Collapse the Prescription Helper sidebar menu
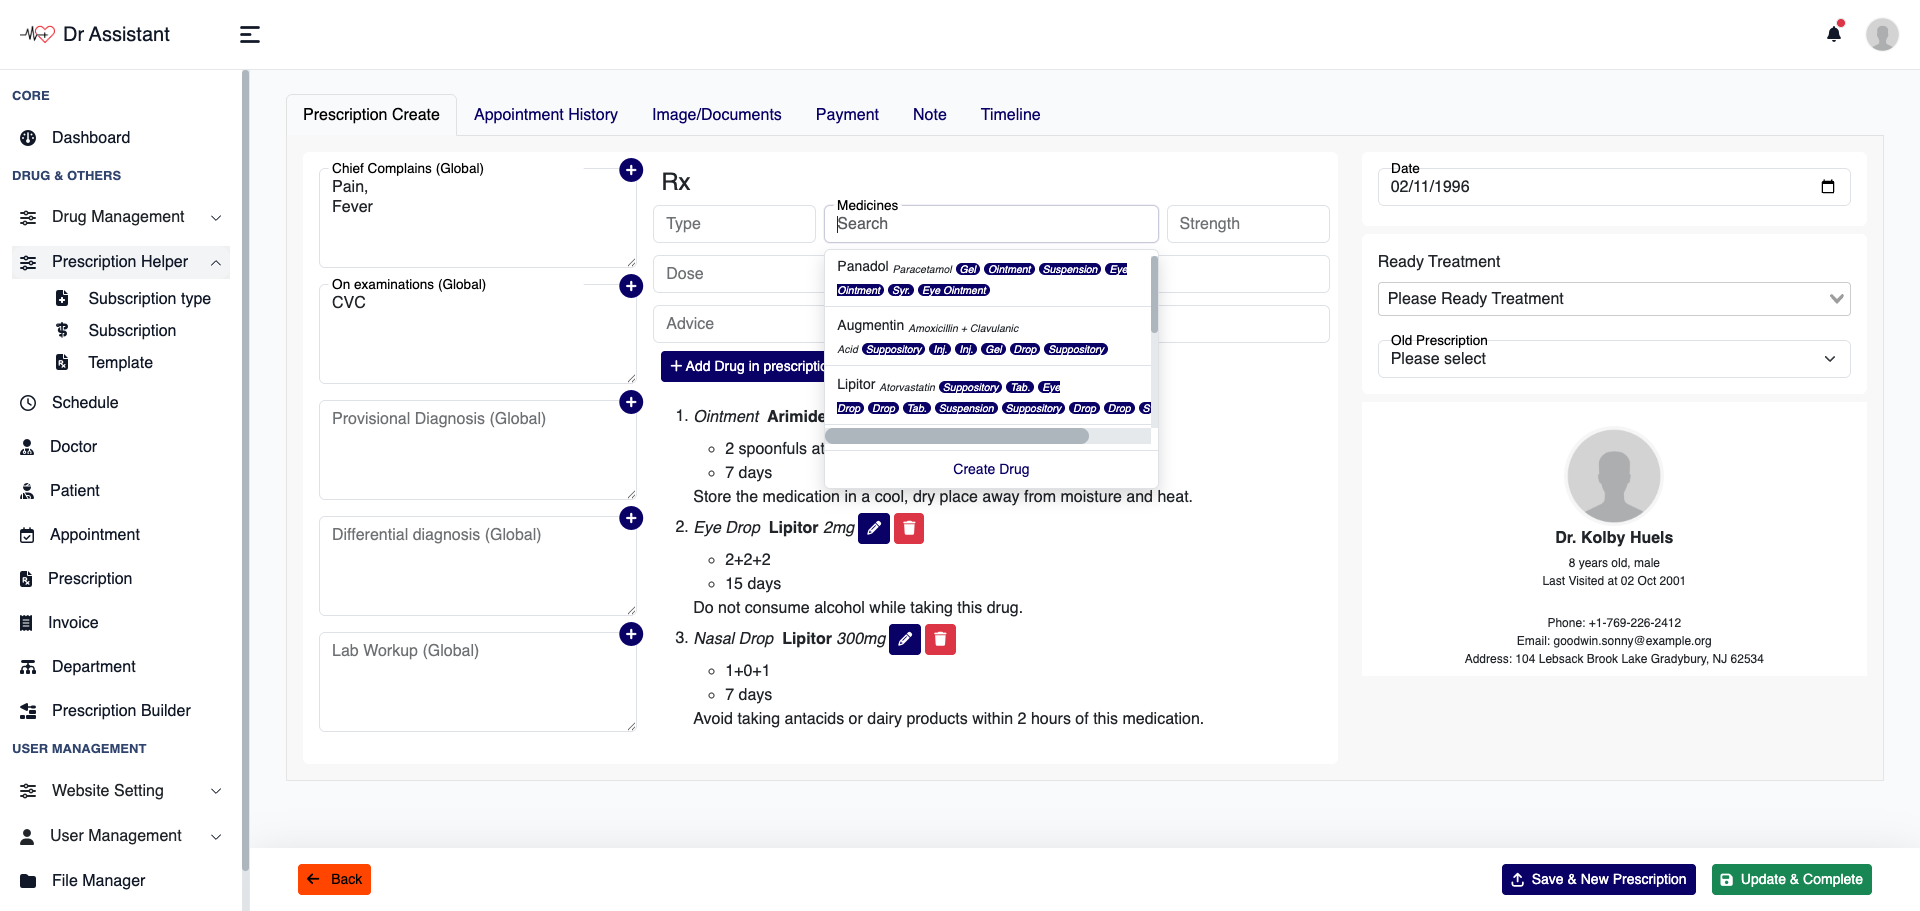The width and height of the screenshot is (1920, 911). [120, 262]
